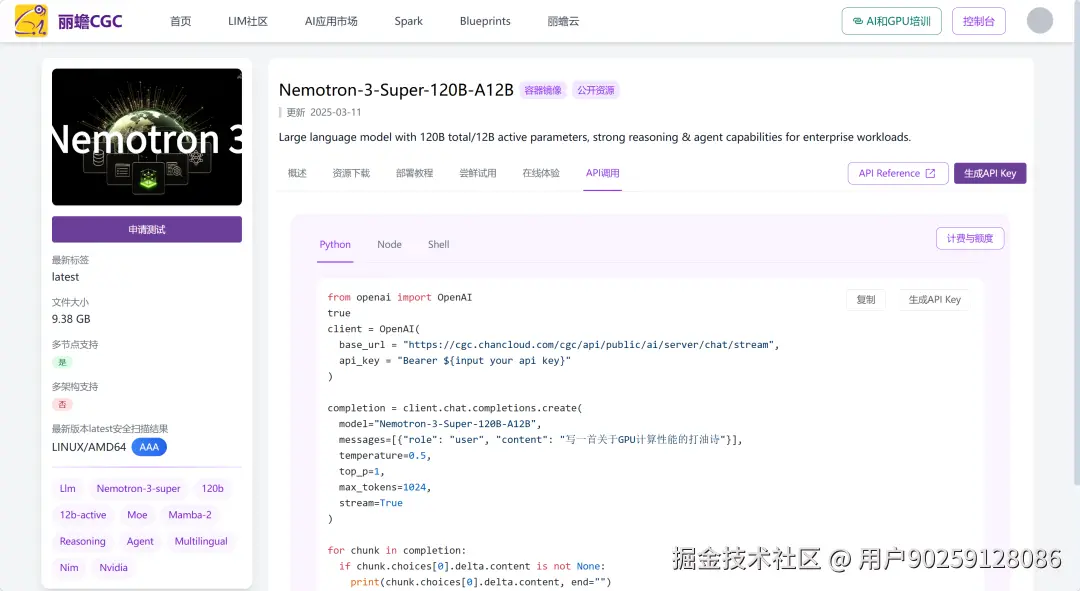1080x591 pixels.
Task: Select the Python code tab
Action: tap(335, 245)
